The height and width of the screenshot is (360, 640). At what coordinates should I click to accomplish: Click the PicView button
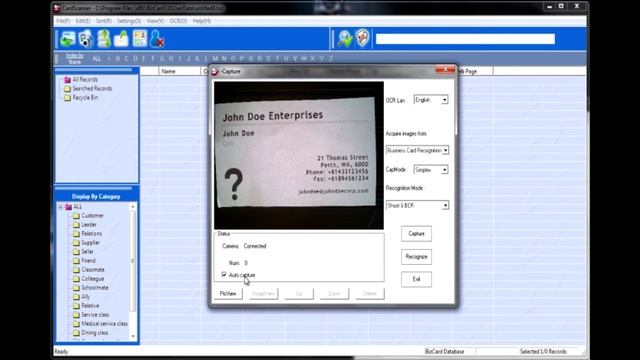click(228, 293)
